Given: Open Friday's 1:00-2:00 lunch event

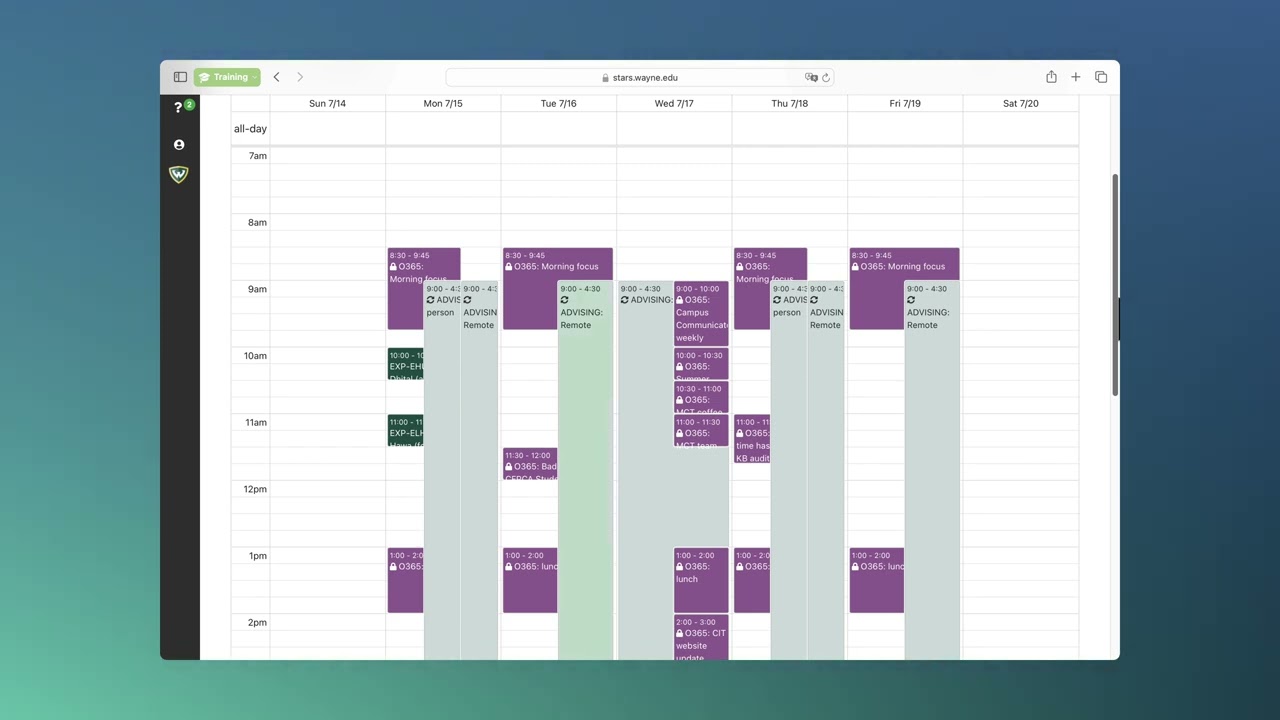Looking at the screenshot, I should 876,580.
